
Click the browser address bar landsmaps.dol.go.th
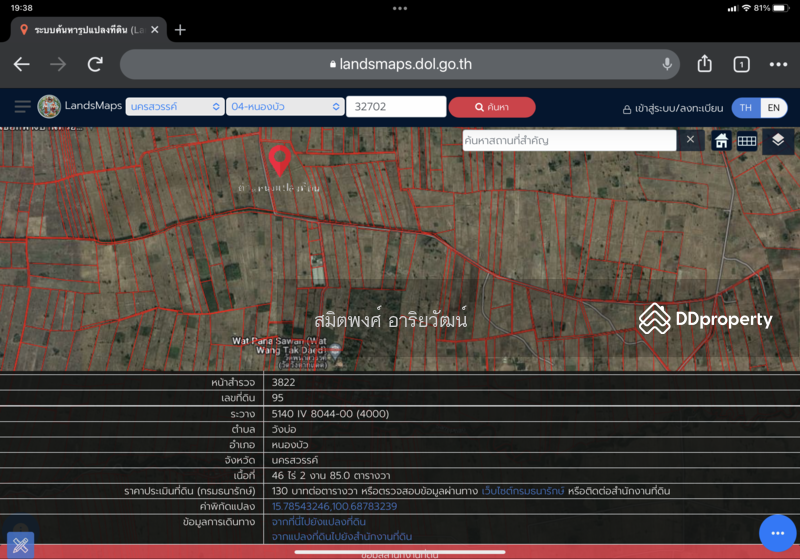pyautogui.click(x=400, y=64)
